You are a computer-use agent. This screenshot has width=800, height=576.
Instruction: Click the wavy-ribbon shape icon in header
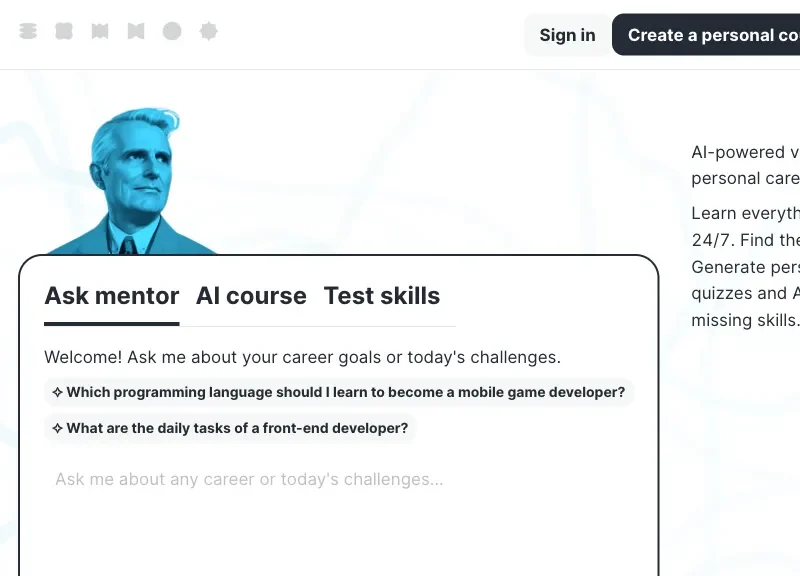pyautogui.click(x=100, y=31)
